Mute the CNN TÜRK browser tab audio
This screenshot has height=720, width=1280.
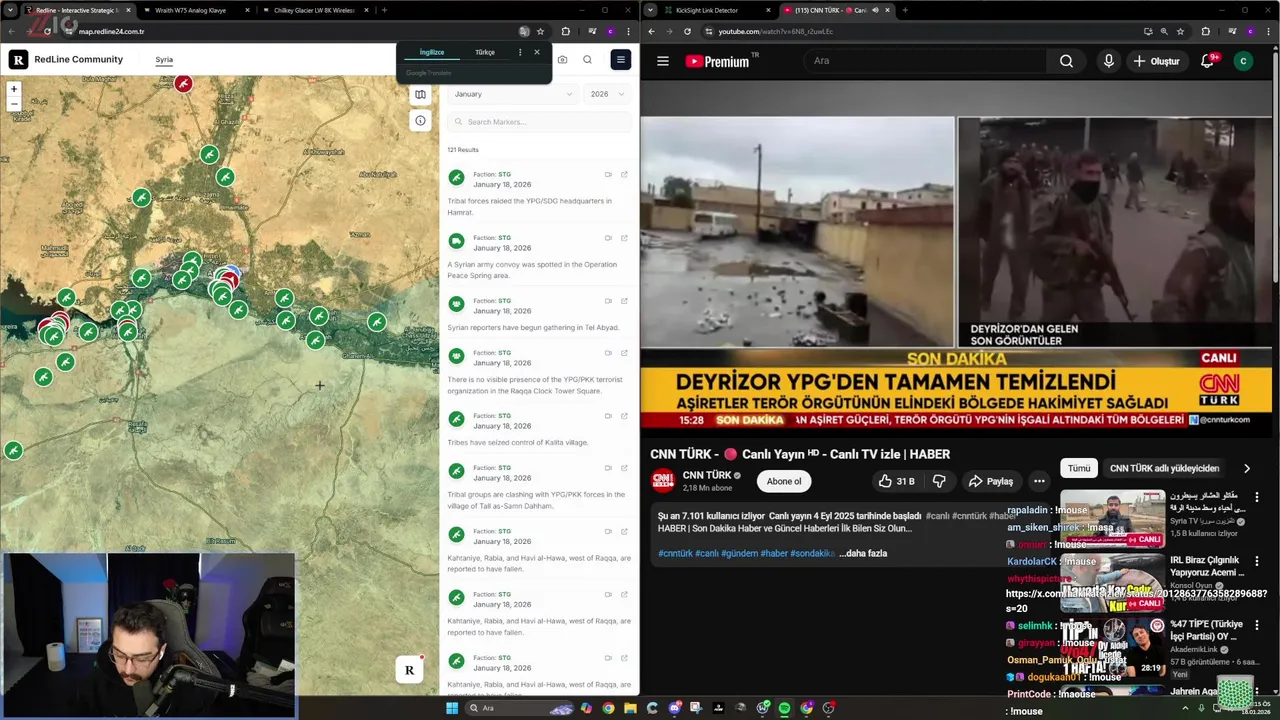pyautogui.click(x=875, y=10)
